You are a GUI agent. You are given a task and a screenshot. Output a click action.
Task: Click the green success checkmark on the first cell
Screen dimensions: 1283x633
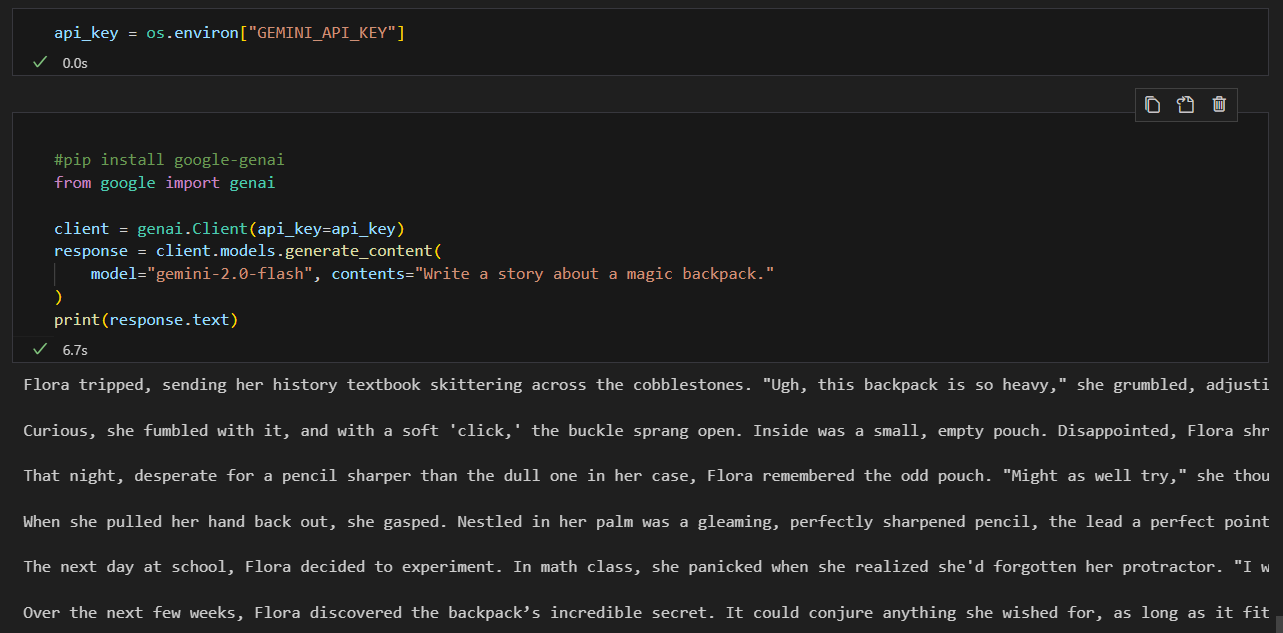pos(39,62)
